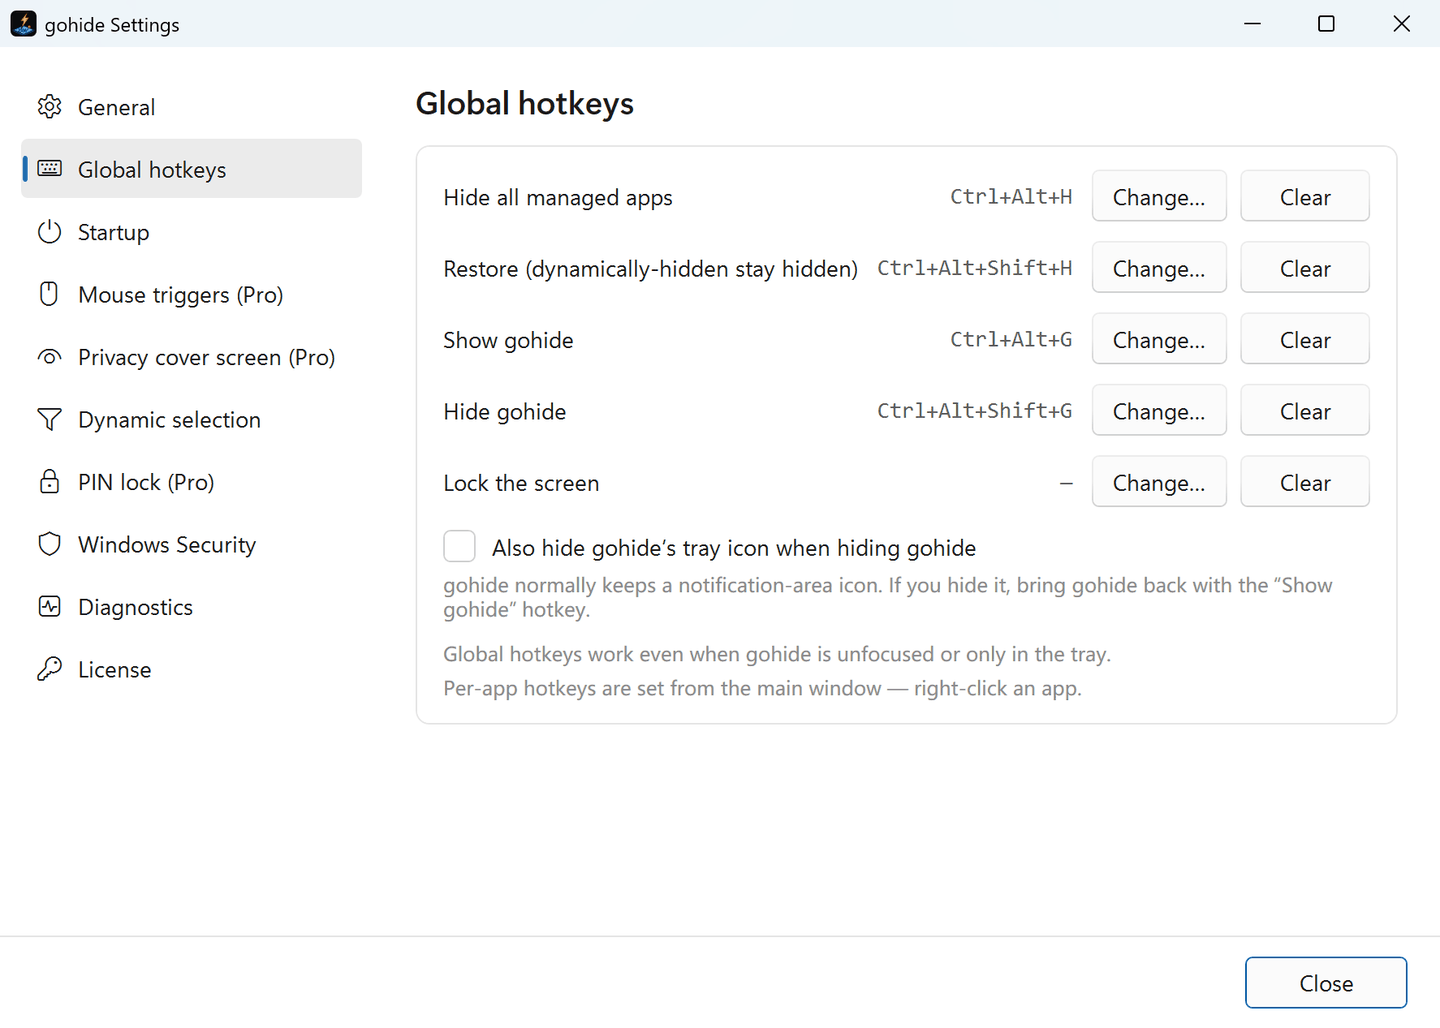The height and width of the screenshot is (1028, 1440).
Task: Click the Startup power icon
Action: pos(49,231)
